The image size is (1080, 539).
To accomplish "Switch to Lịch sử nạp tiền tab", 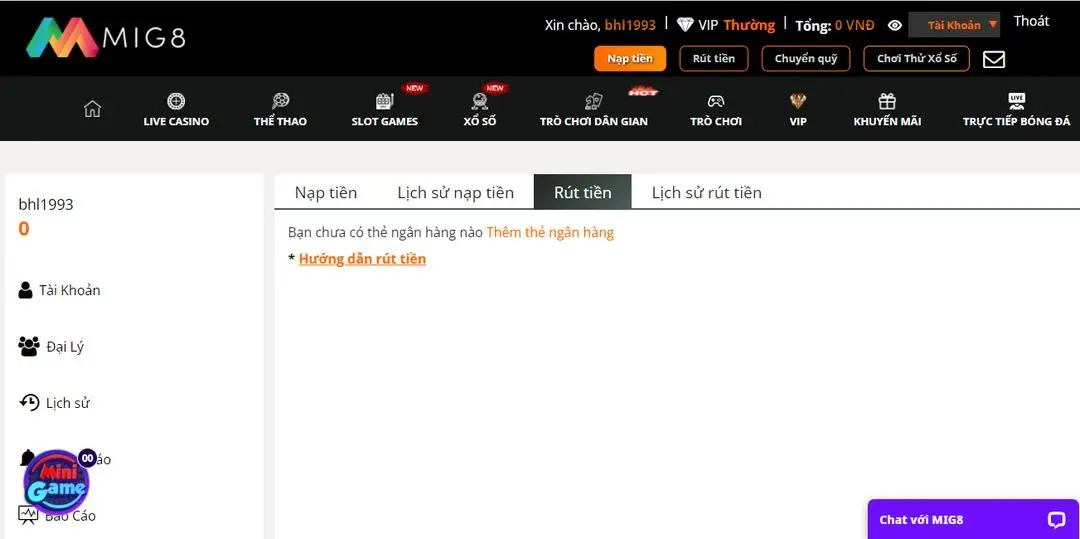I will tap(455, 193).
